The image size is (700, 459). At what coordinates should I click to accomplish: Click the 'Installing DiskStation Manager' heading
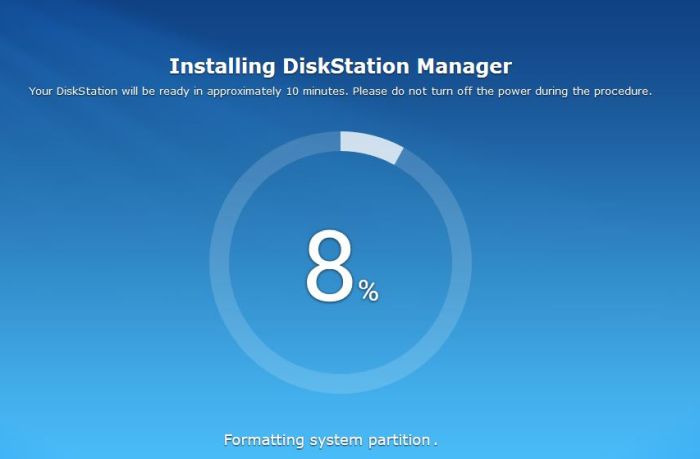pos(340,66)
